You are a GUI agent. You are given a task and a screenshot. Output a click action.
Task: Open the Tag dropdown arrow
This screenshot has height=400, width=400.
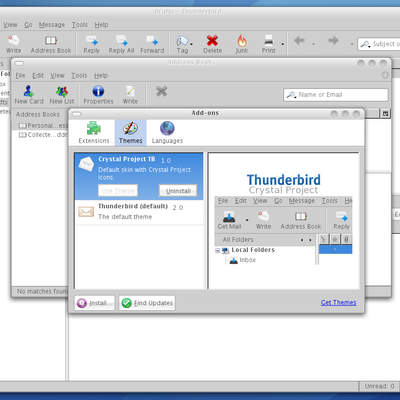coord(191,44)
